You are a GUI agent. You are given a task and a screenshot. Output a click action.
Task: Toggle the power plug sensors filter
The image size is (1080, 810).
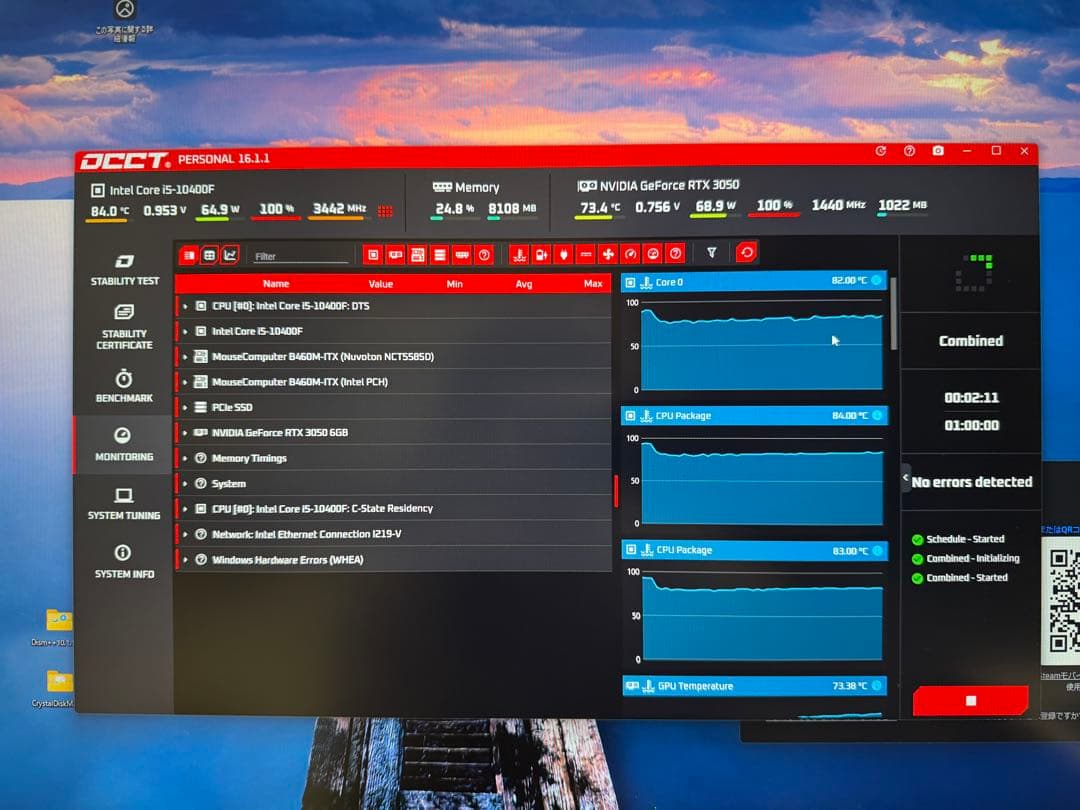point(563,255)
